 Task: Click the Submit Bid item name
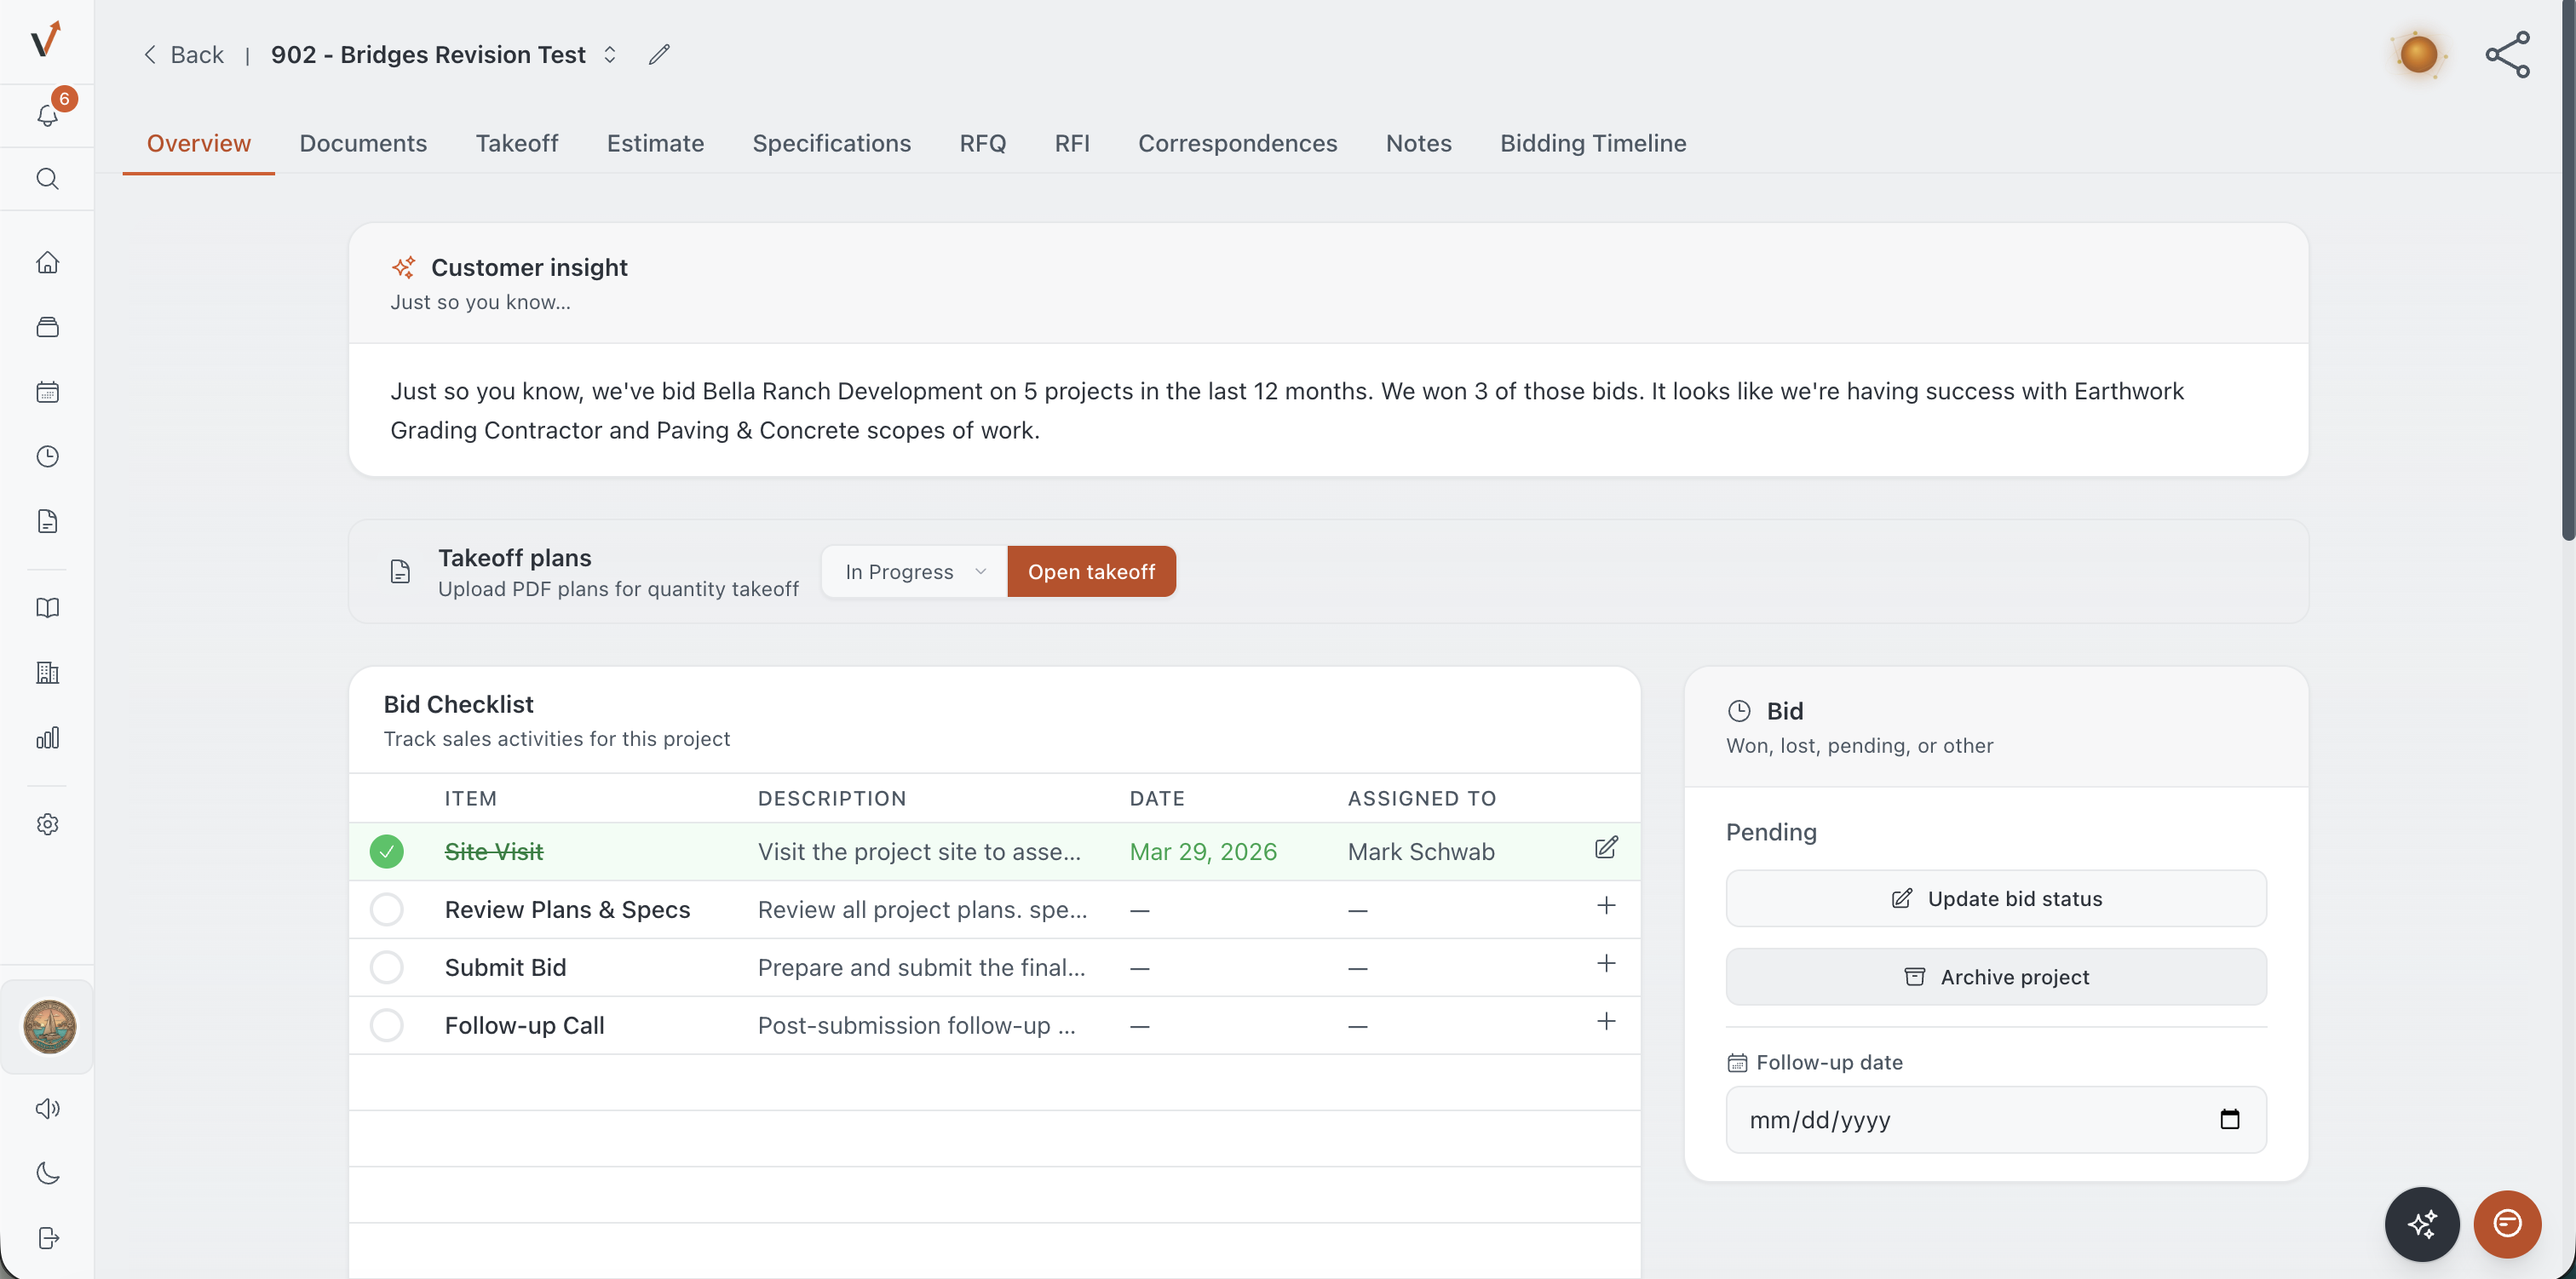[x=505, y=967]
